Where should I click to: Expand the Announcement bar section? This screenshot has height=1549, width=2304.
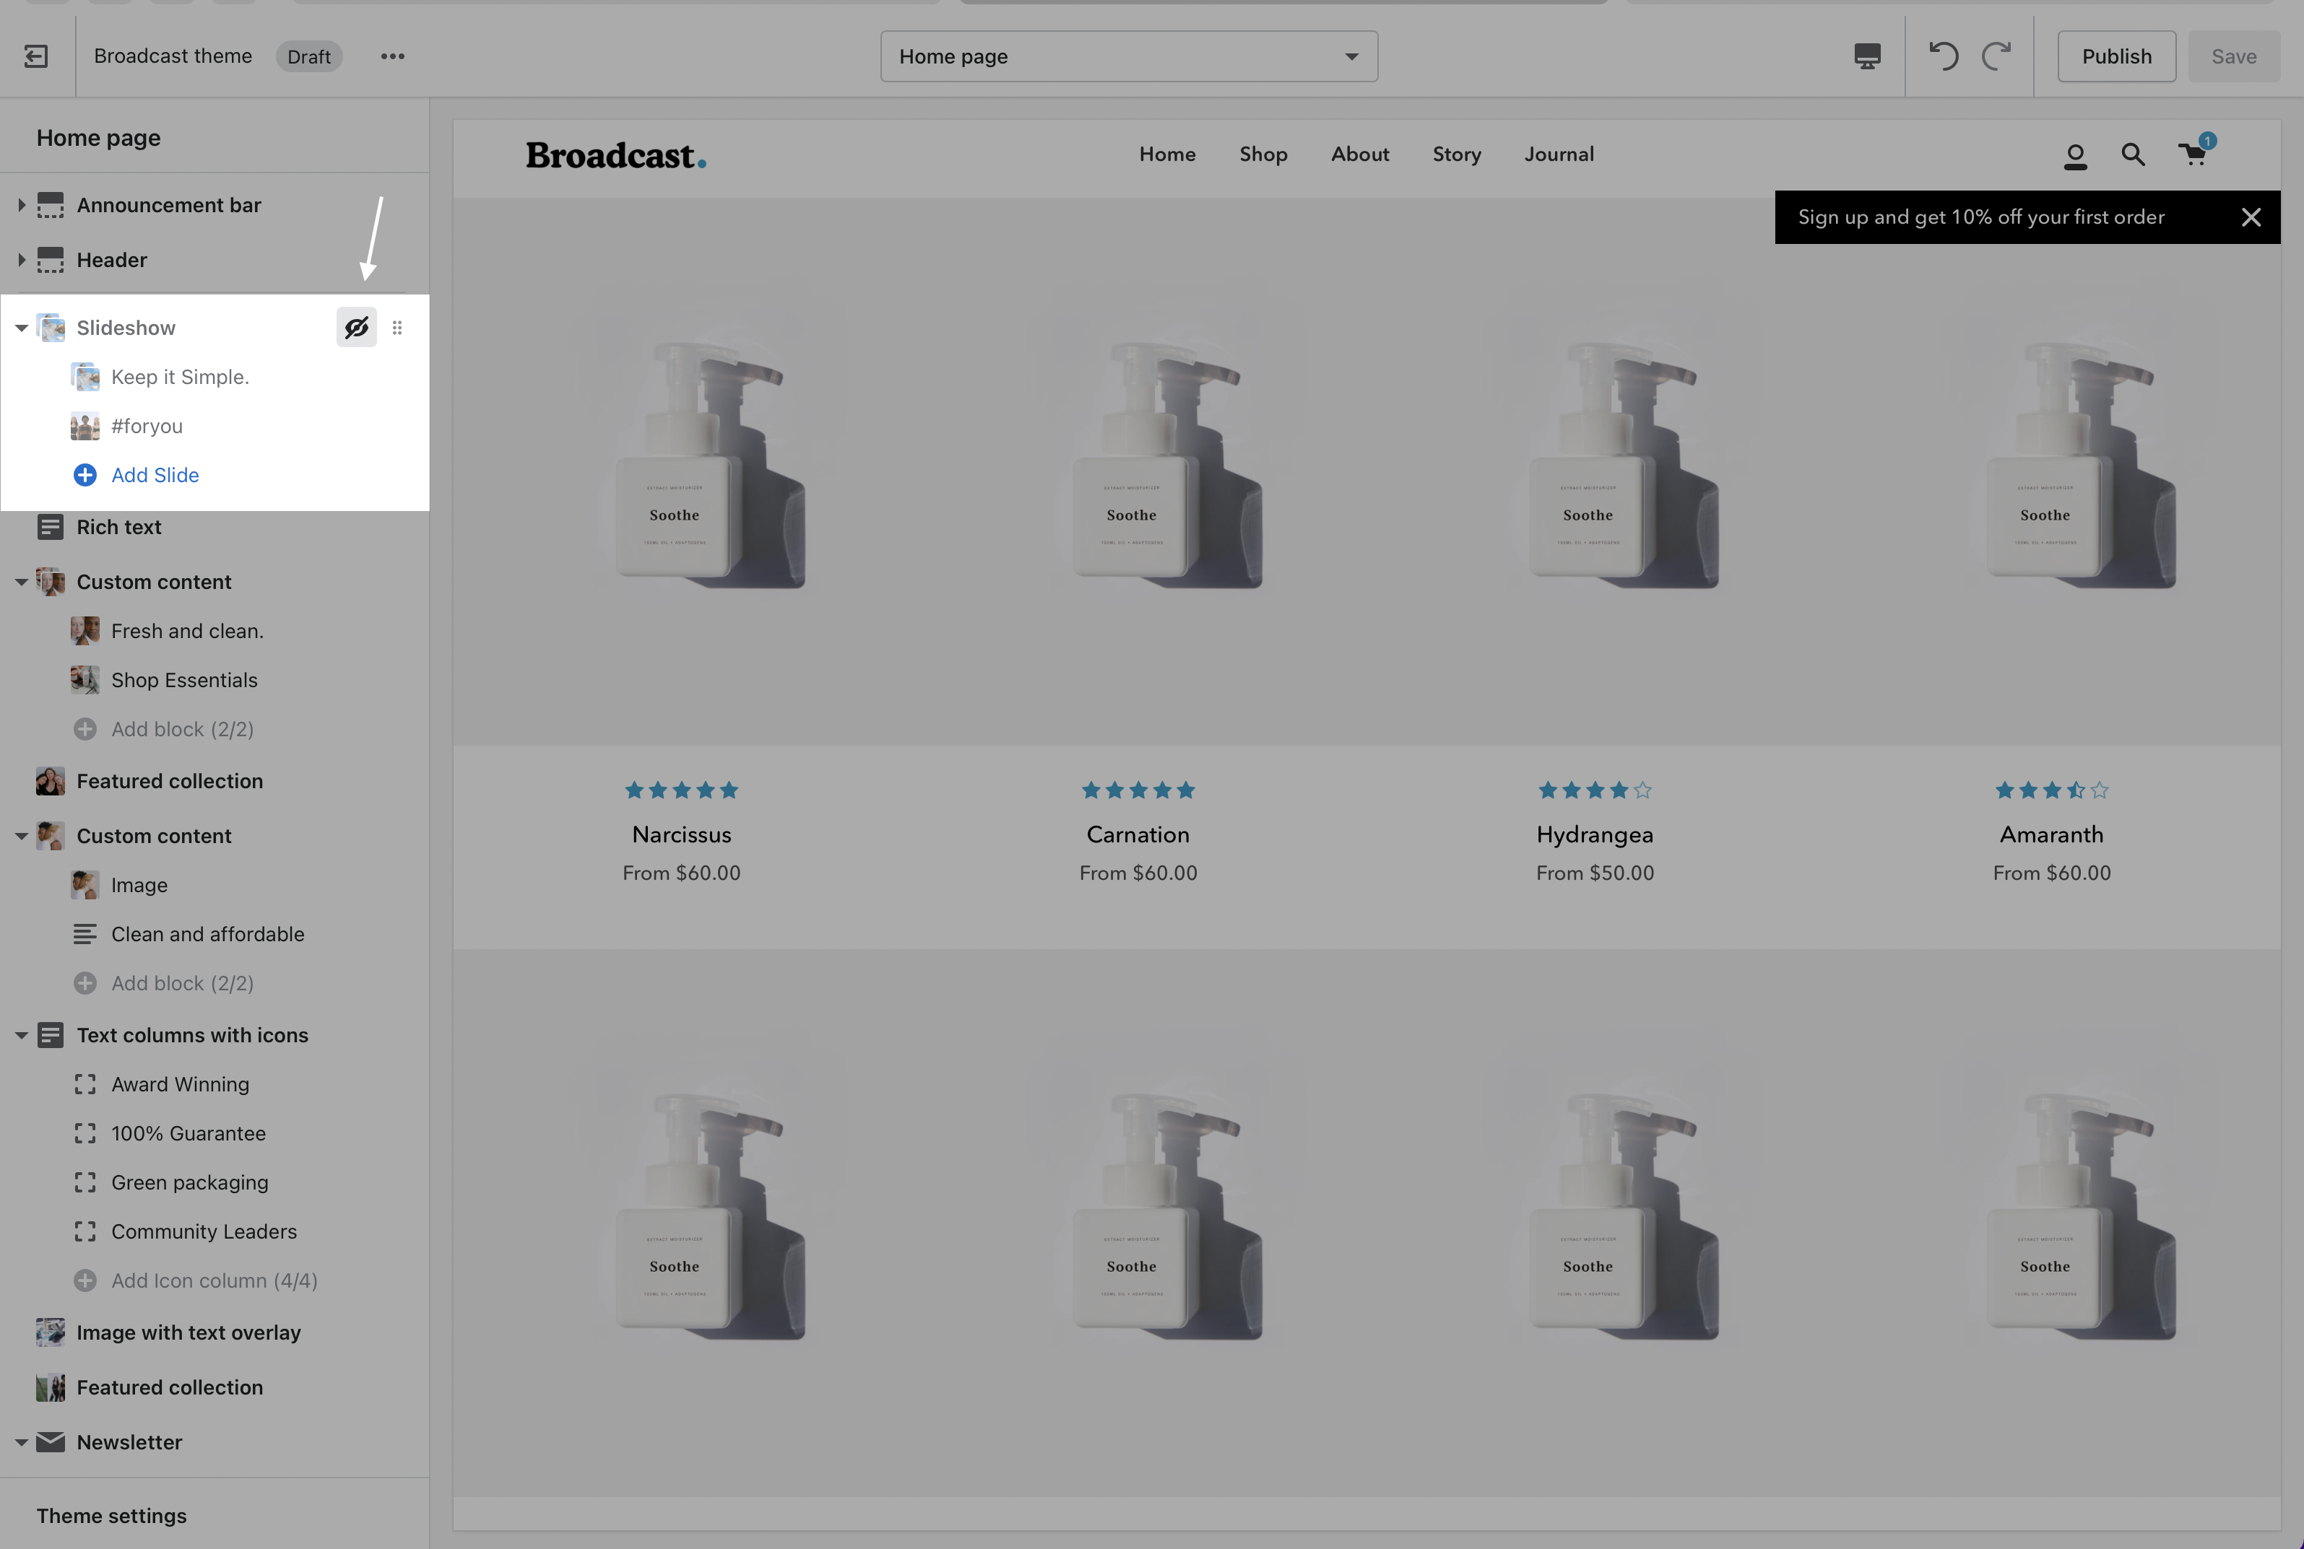[21, 205]
